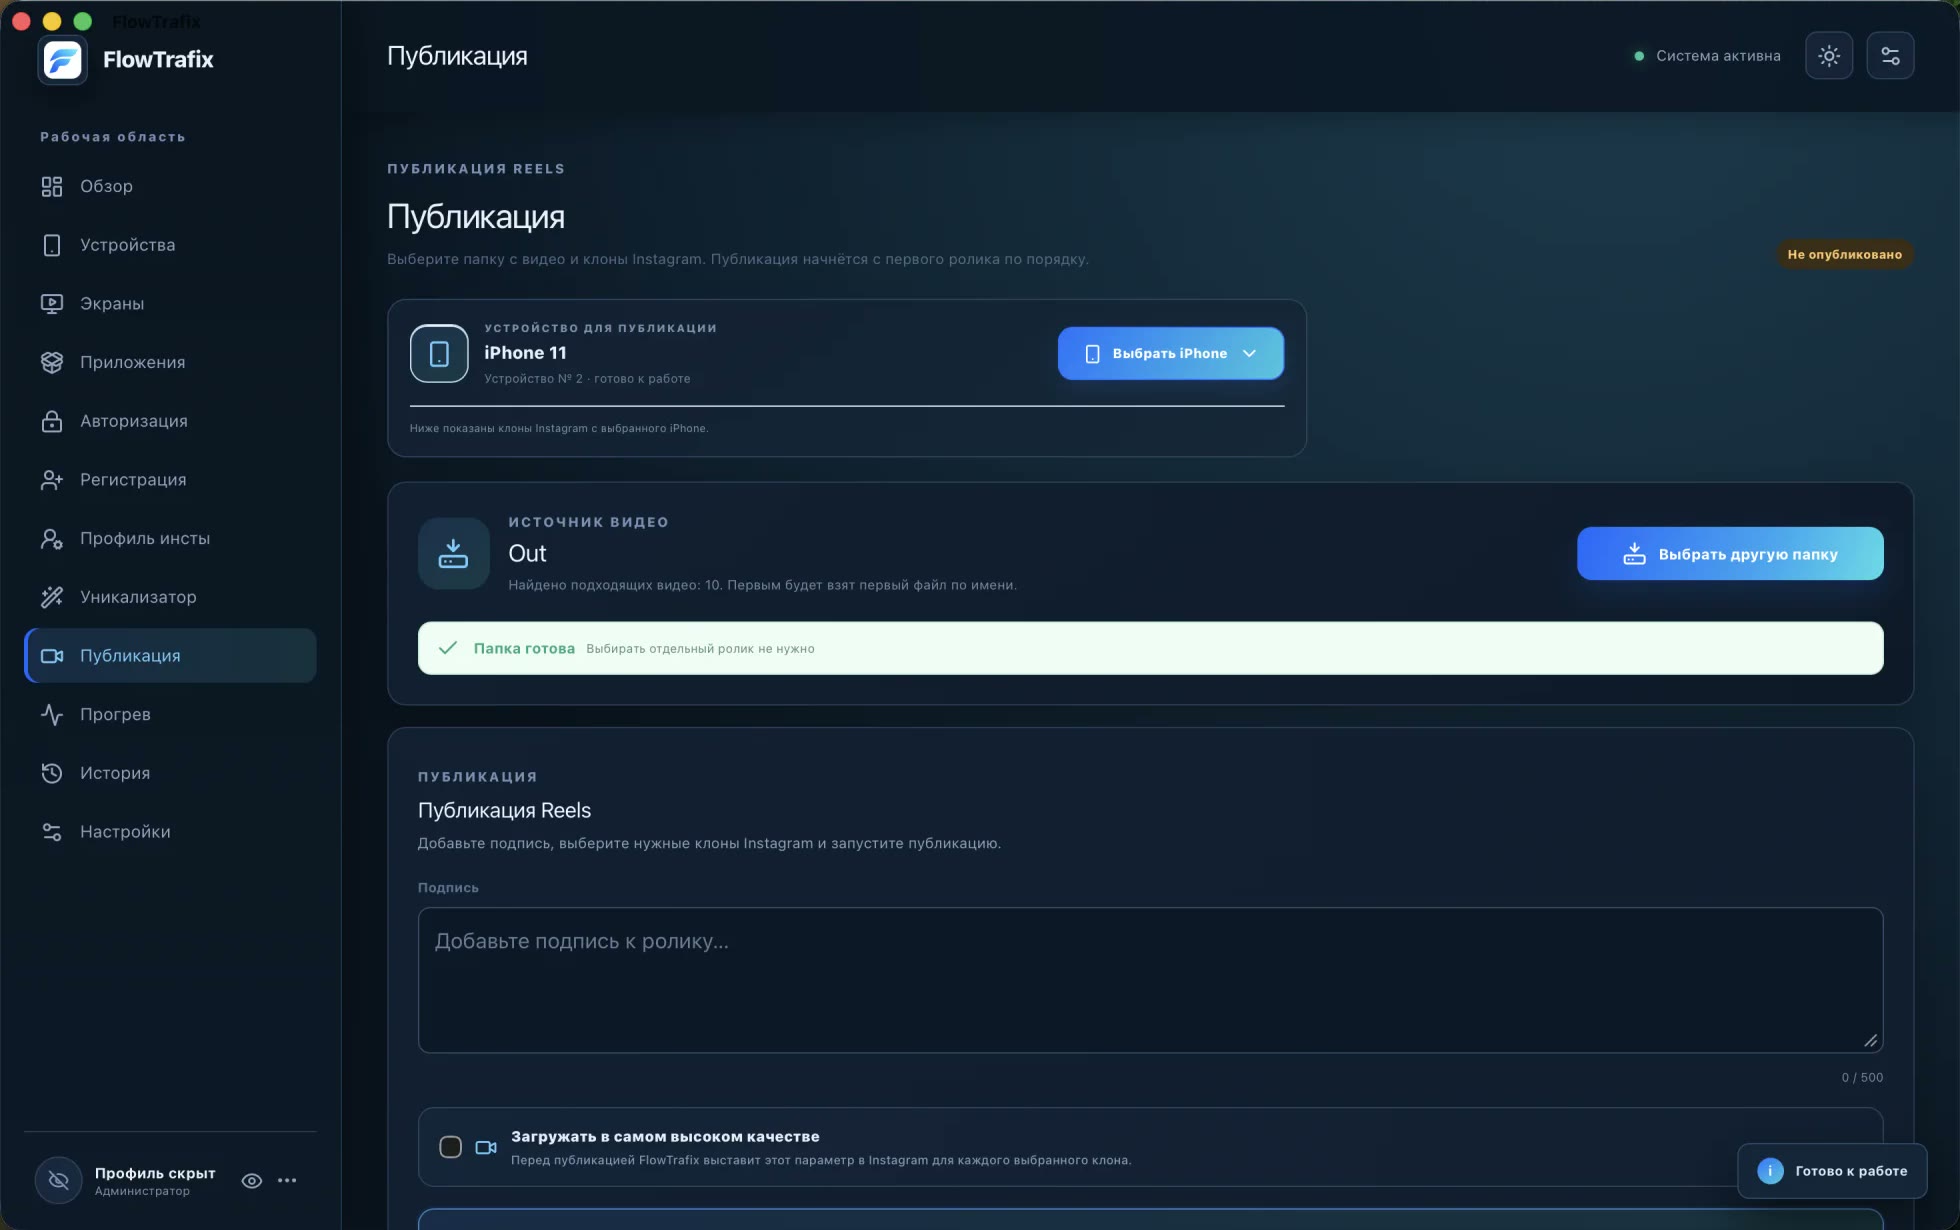Select the Приложения box icon

pos(52,363)
